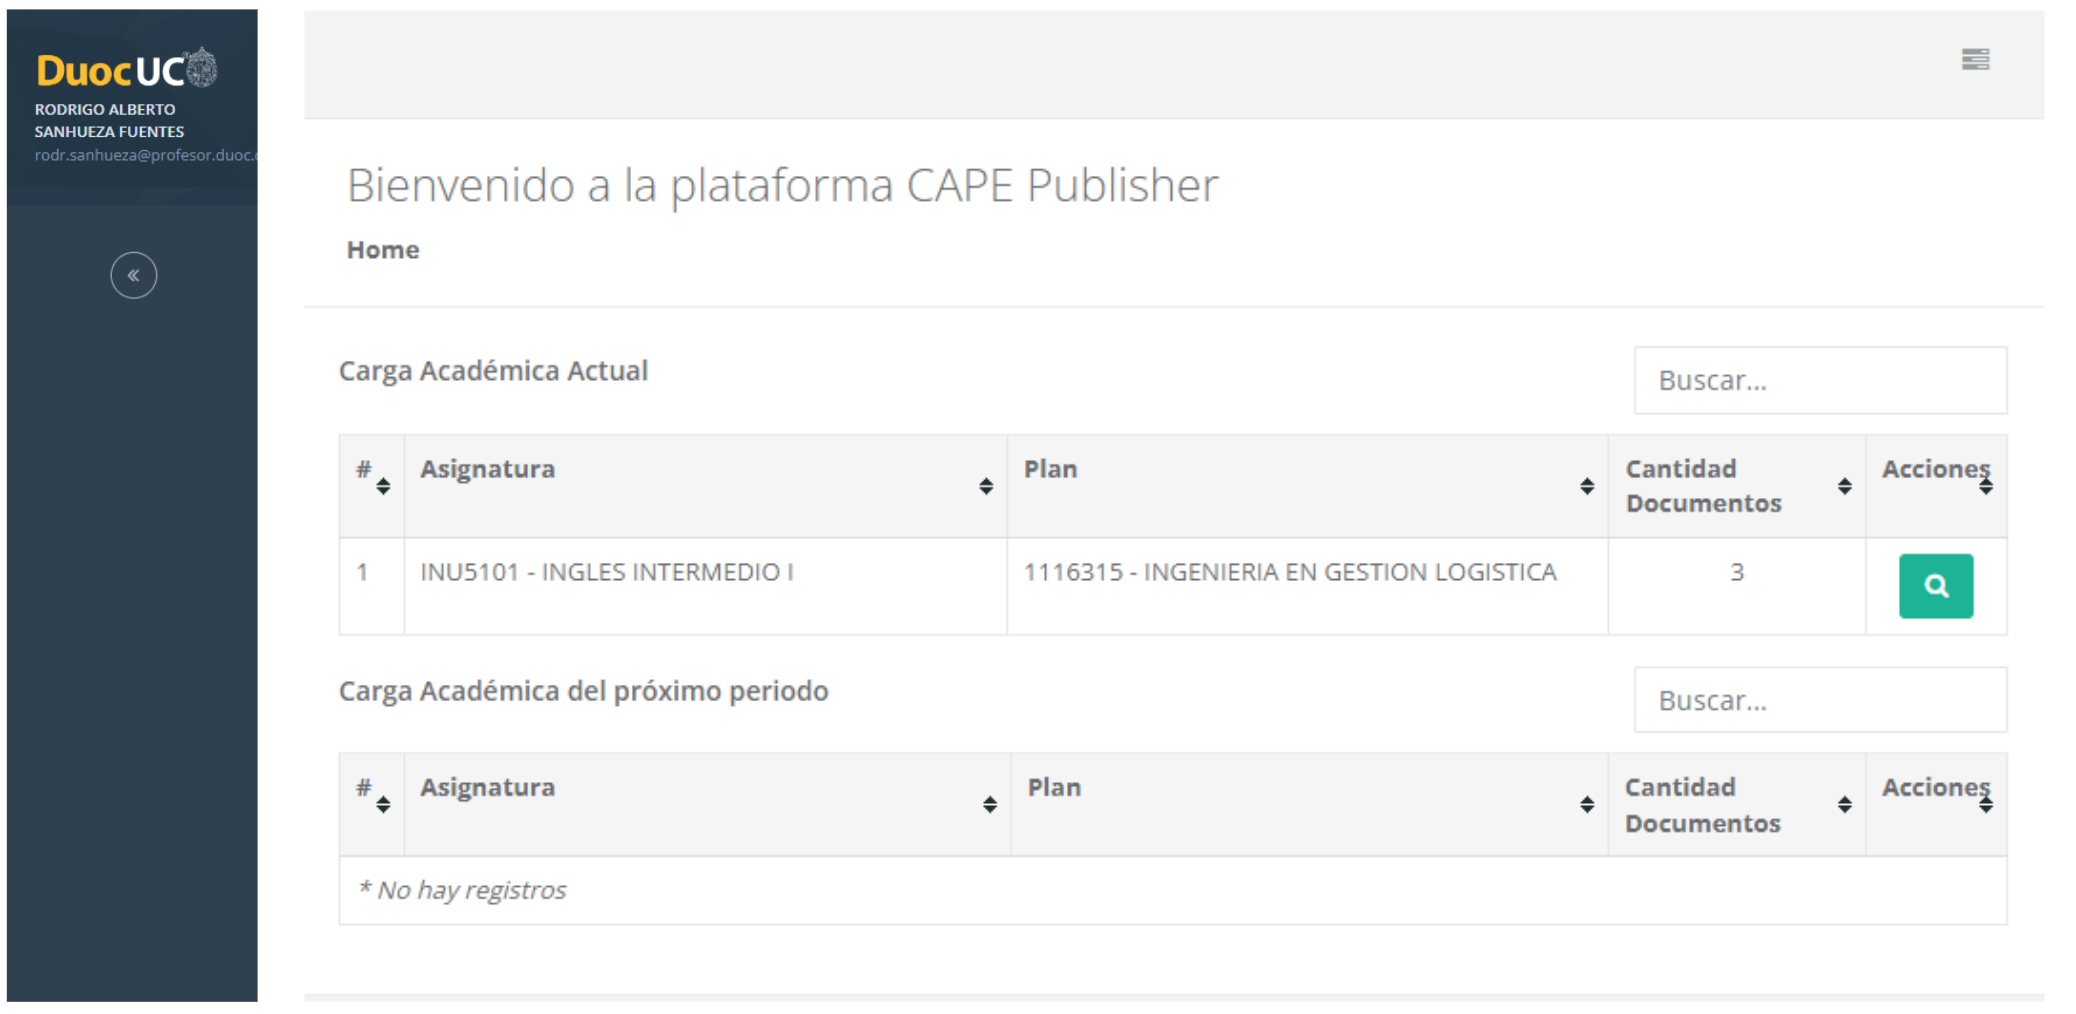Screen dimensions: 2076x1014
Task: Sort current table by # column arrows
Action: click(x=383, y=486)
